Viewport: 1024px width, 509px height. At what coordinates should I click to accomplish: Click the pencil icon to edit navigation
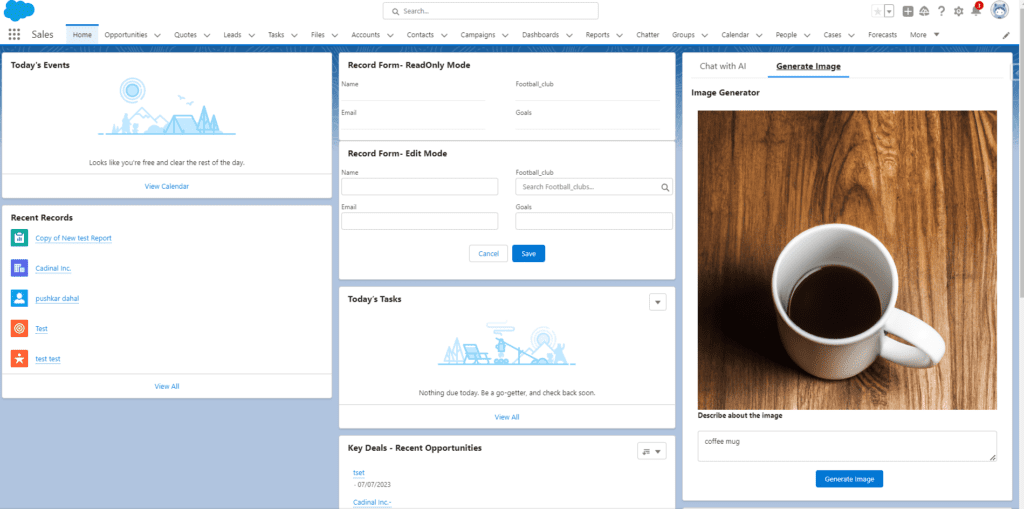[x=1006, y=35]
